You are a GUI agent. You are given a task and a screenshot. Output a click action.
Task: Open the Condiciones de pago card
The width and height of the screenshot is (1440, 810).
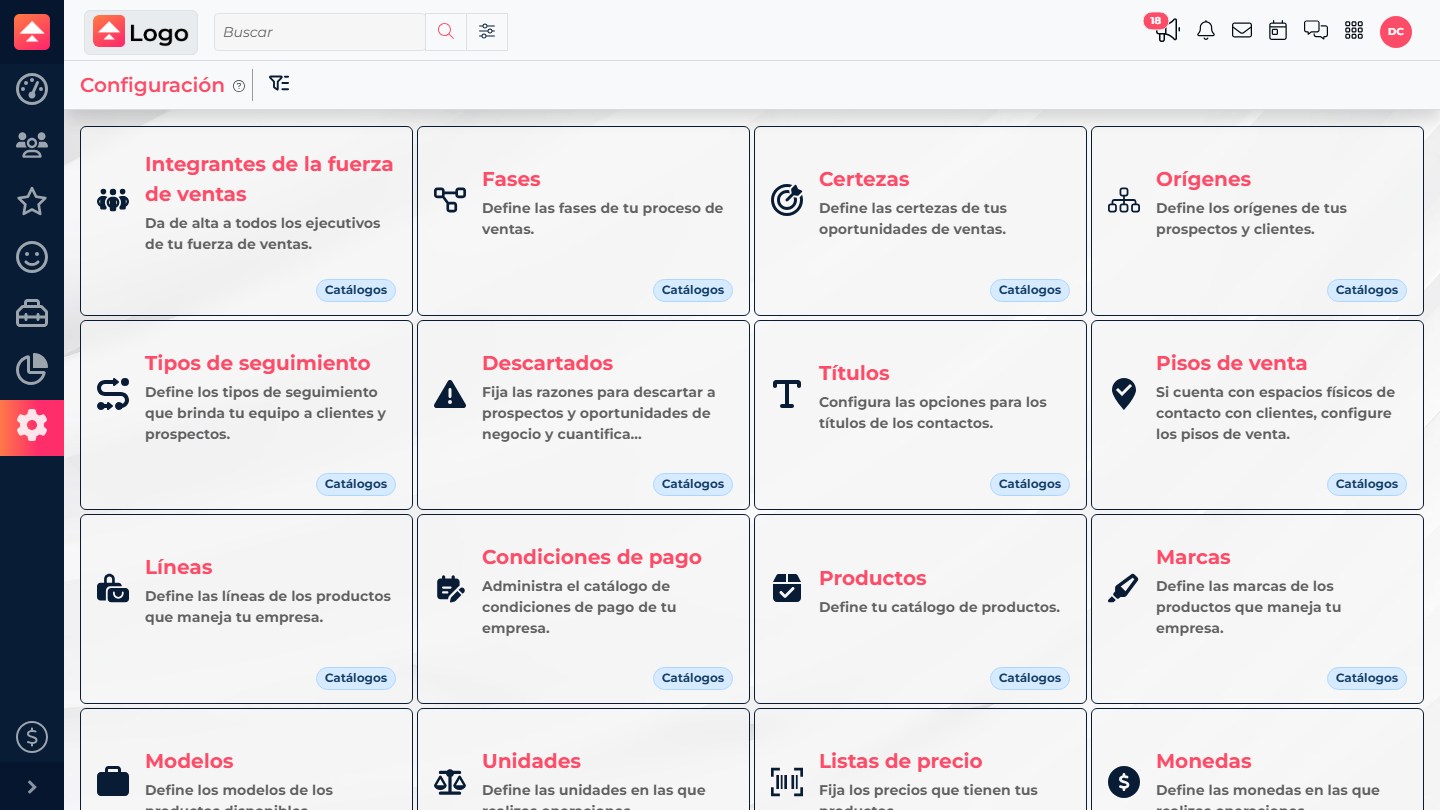583,609
